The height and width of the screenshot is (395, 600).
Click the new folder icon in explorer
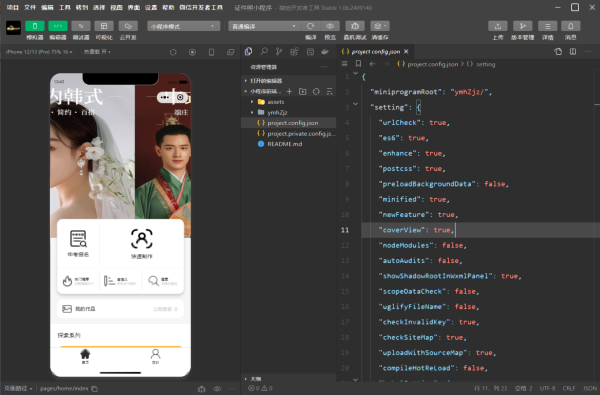pyautogui.click(x=303, y=91)
